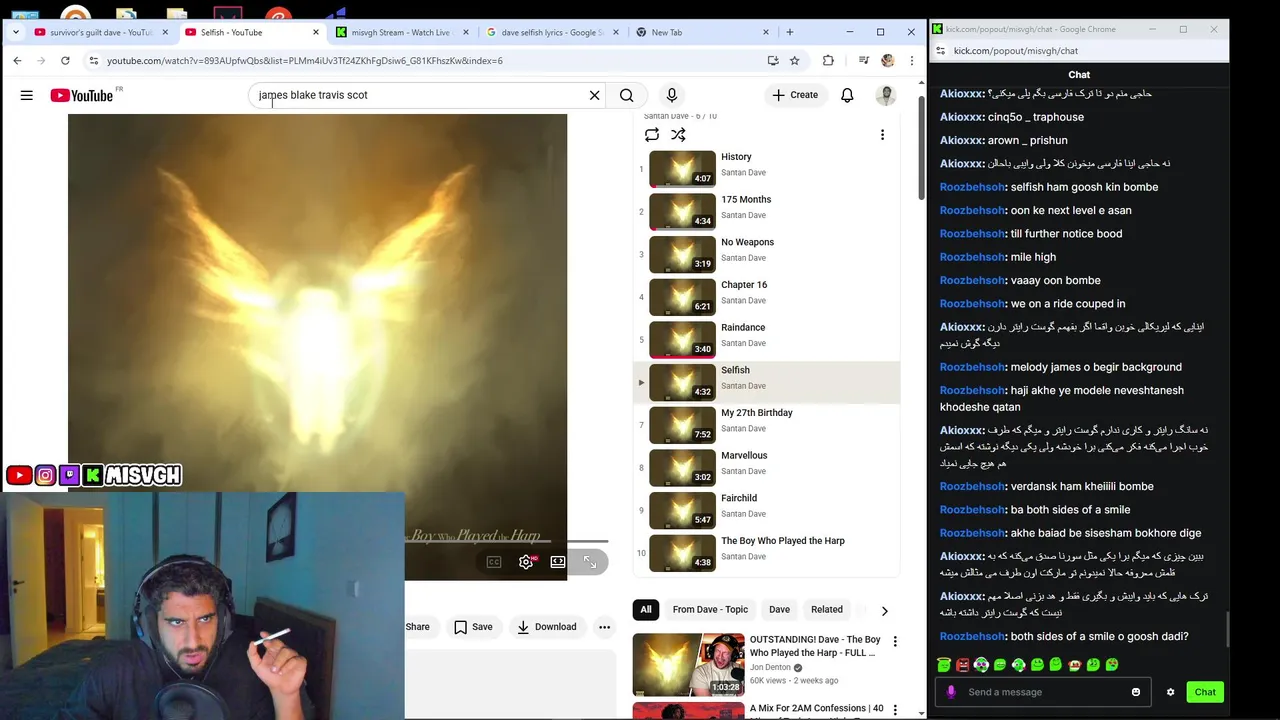Play My 27th Birthday in the playlist
This screenshot has height=720, width=1280.
click(x=766, y=425)
